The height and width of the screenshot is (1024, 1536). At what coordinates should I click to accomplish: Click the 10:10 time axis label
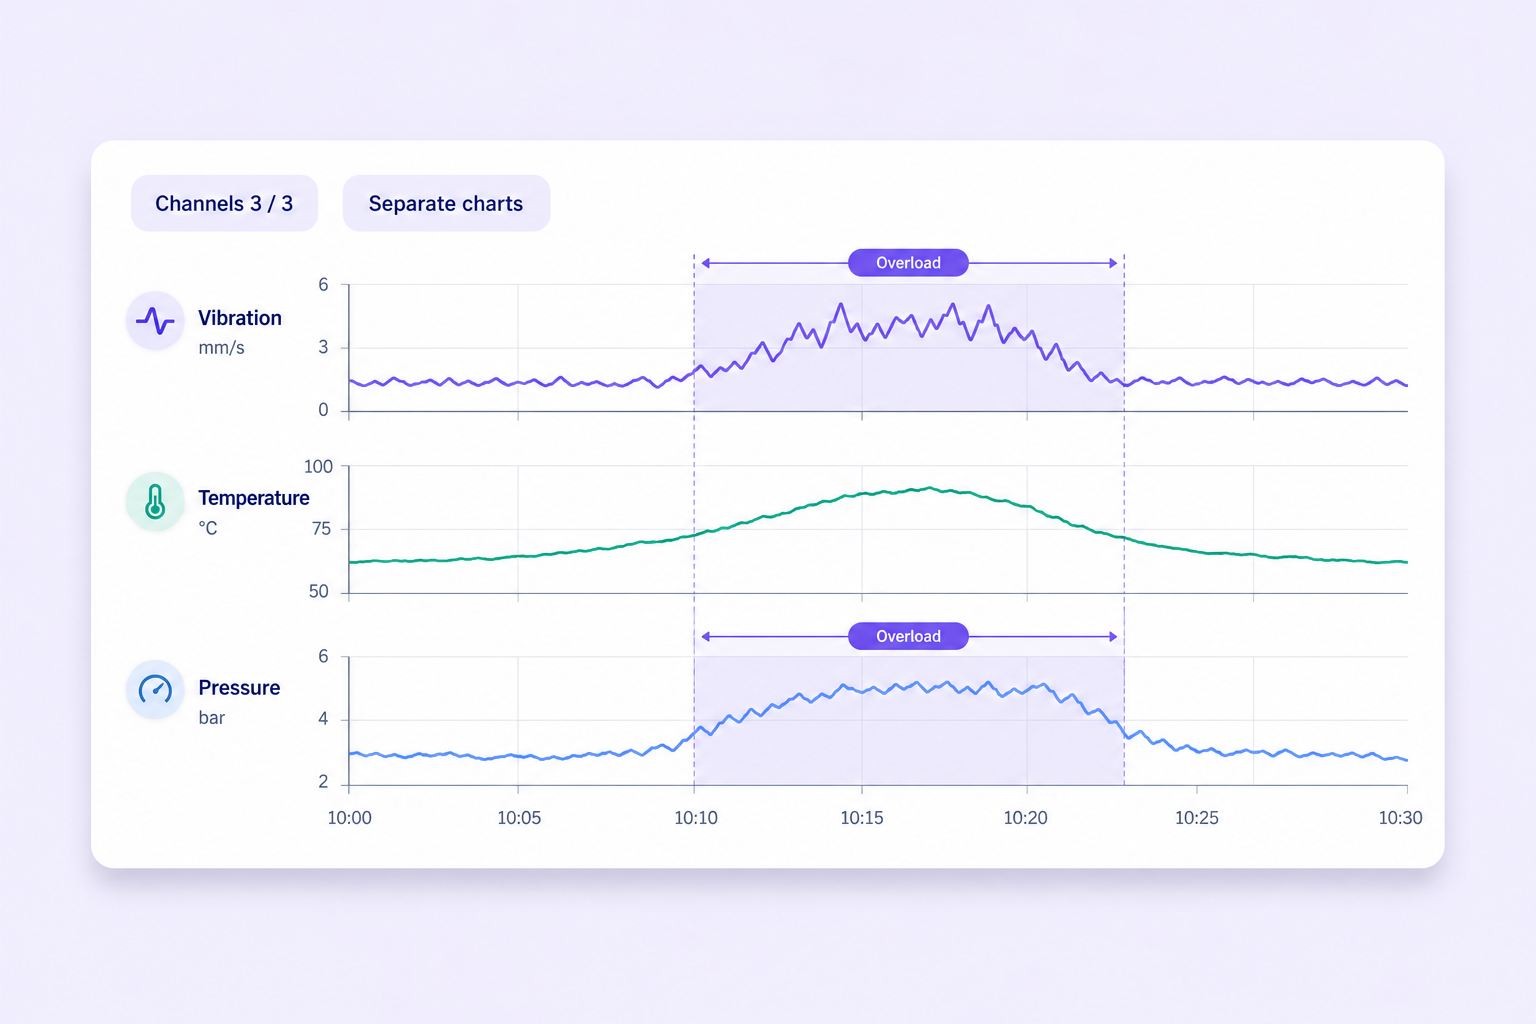click(696, 818)
